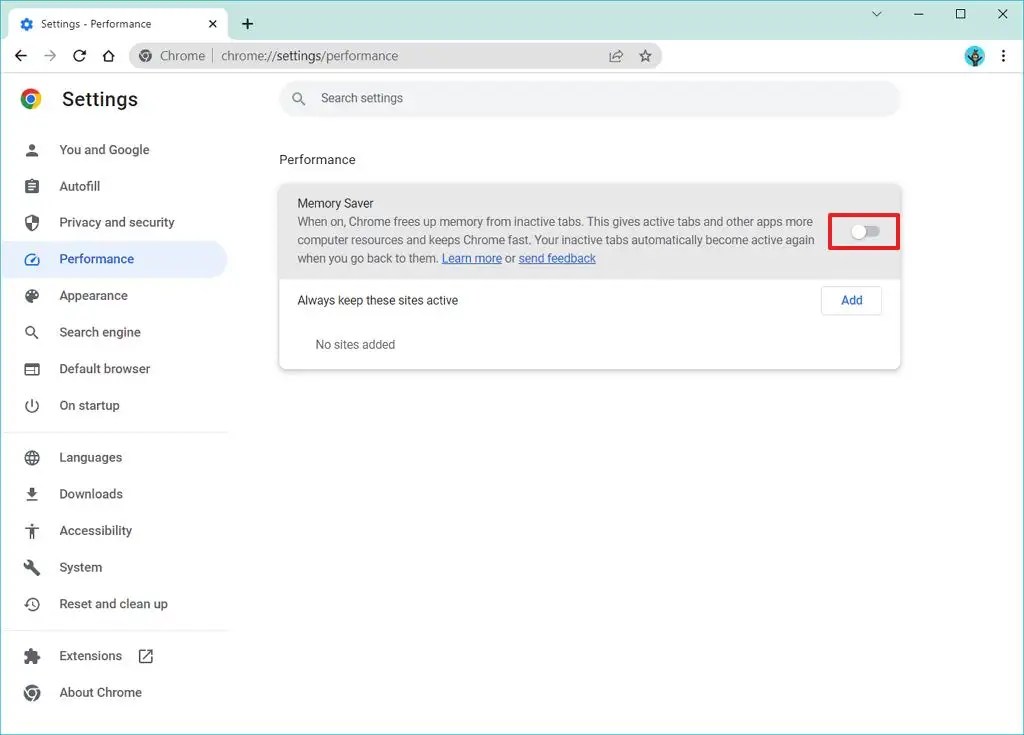The width and height of the screenshot is (1024, 735).
Task: Select the About Chrome section
Action: 100,692
